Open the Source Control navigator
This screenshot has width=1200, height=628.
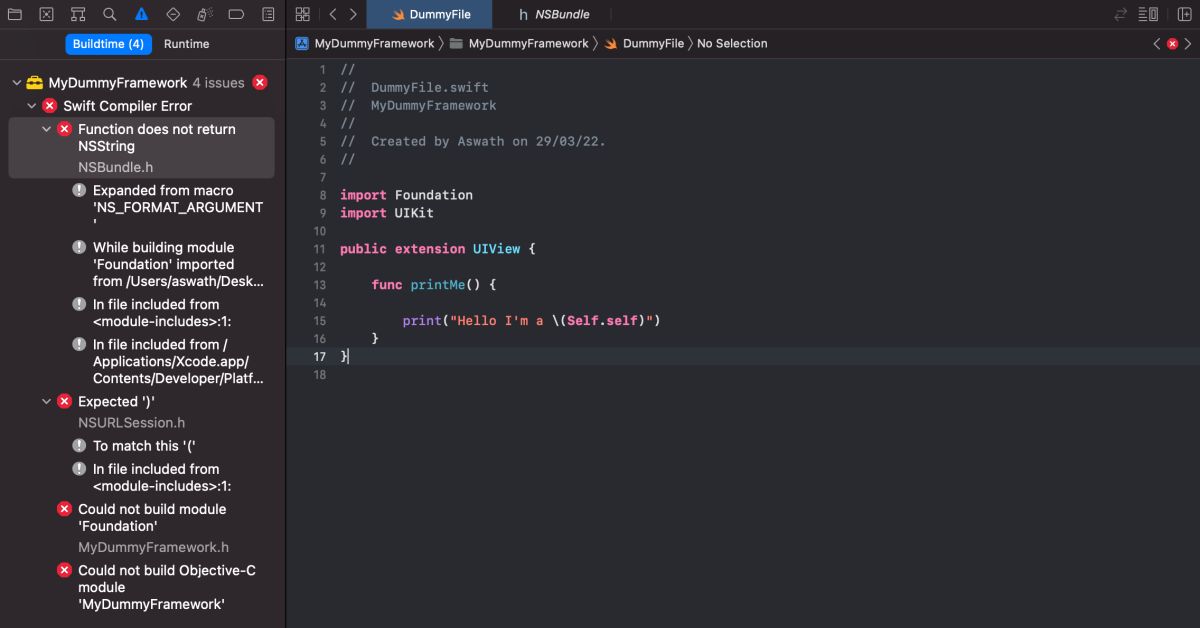[46, 15]
